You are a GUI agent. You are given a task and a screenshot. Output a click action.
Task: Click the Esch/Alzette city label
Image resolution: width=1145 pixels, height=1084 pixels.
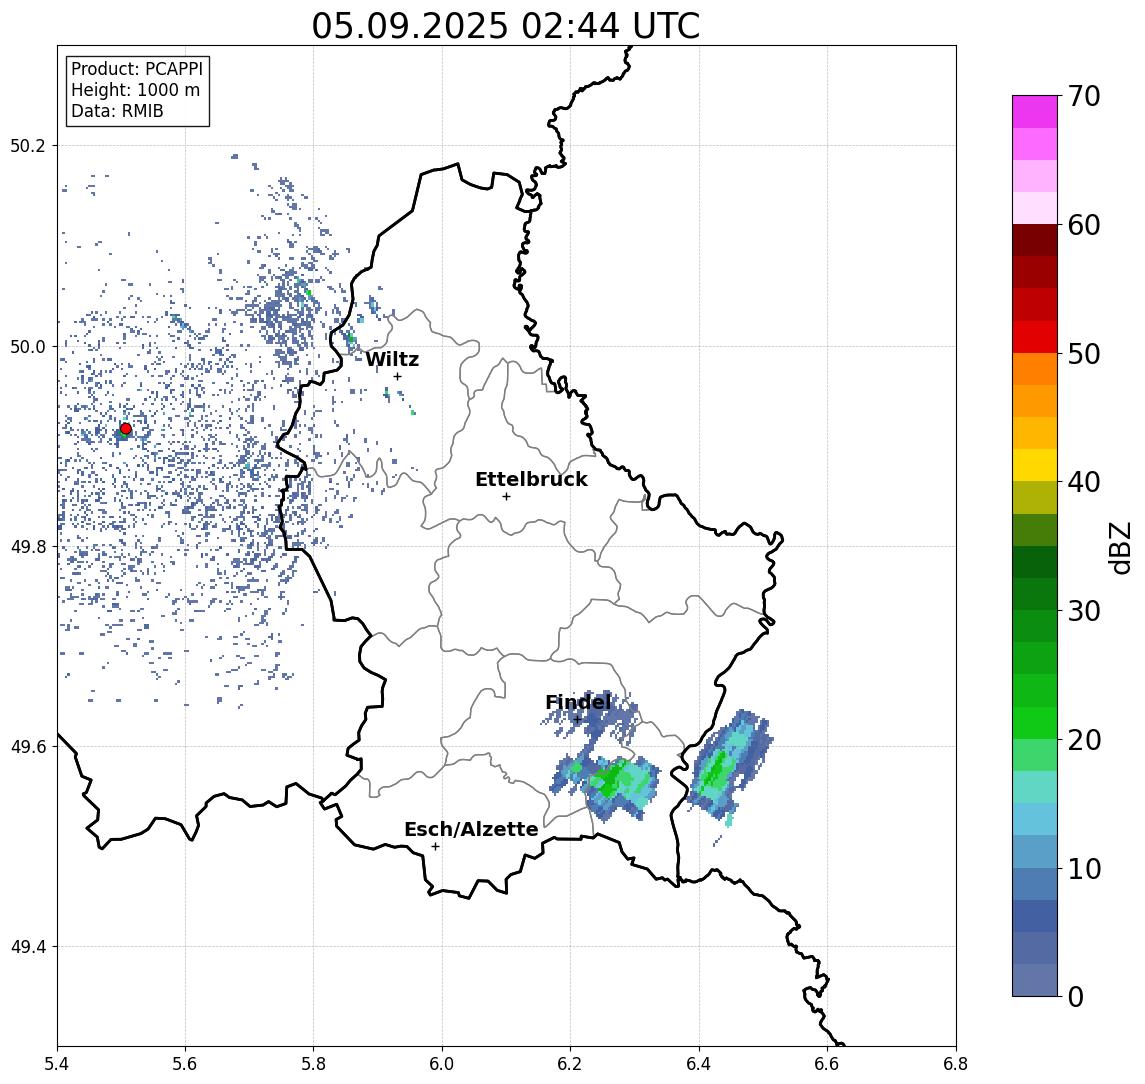coord(471,829)
